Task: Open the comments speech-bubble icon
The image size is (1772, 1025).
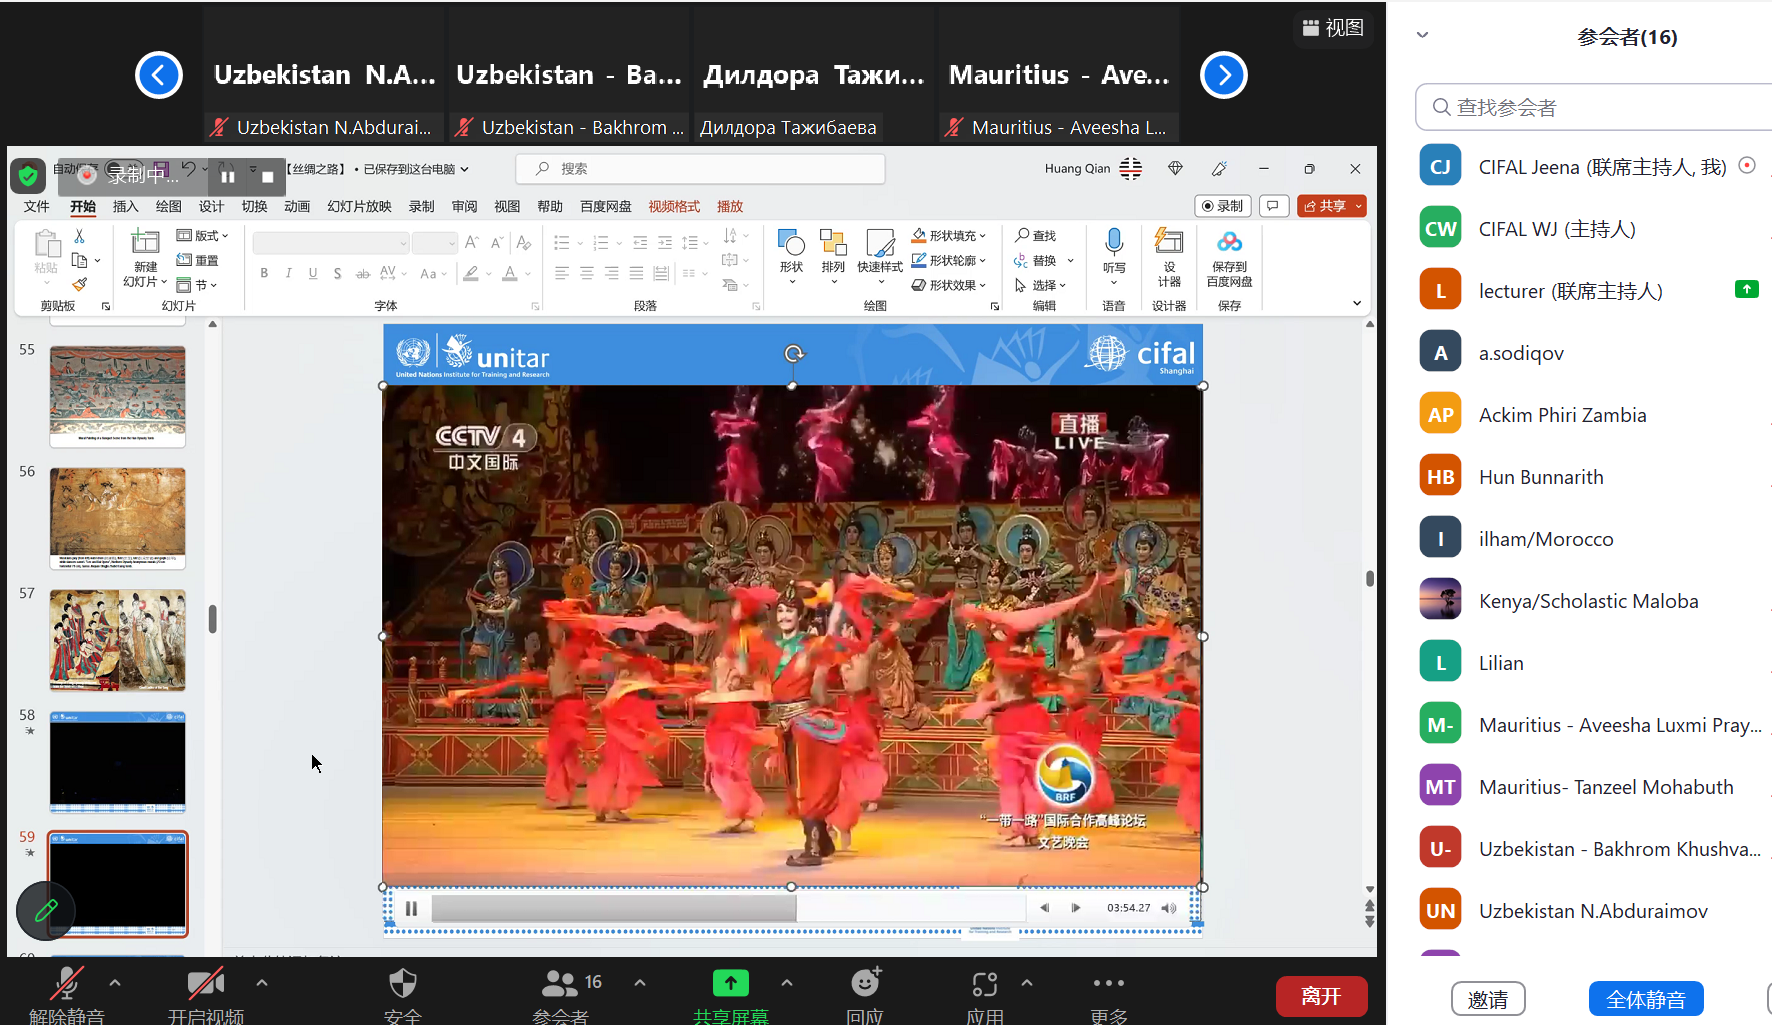Action: [x=1273, y=206]
